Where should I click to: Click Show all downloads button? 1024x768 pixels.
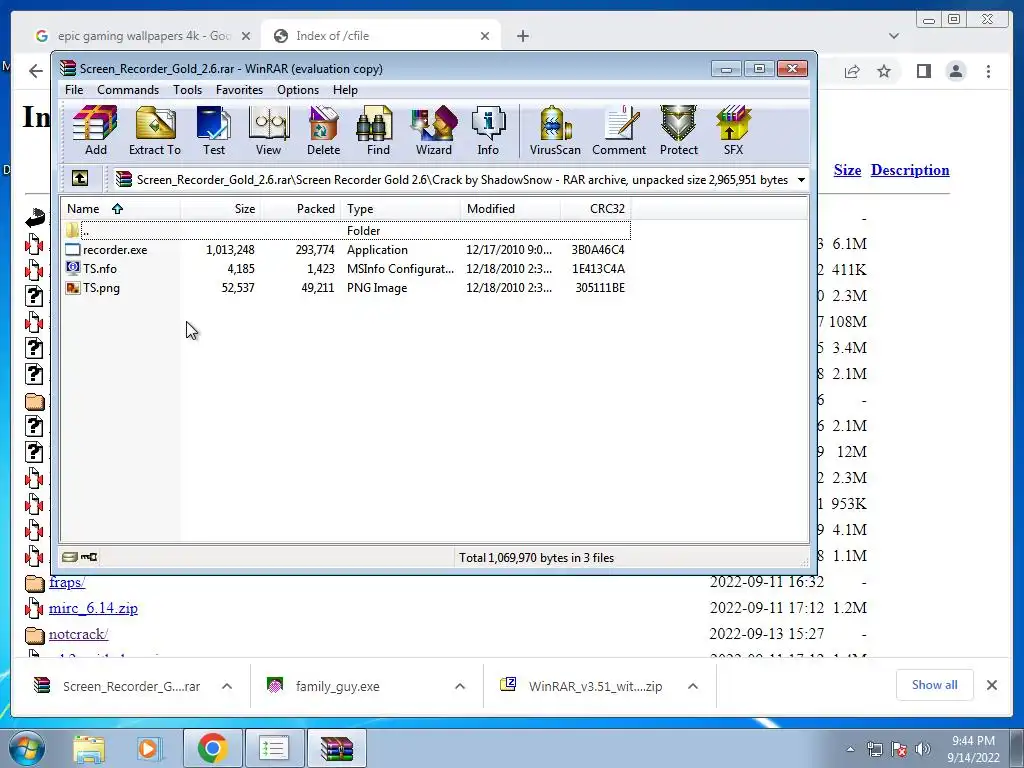click(x=935, y=684)
